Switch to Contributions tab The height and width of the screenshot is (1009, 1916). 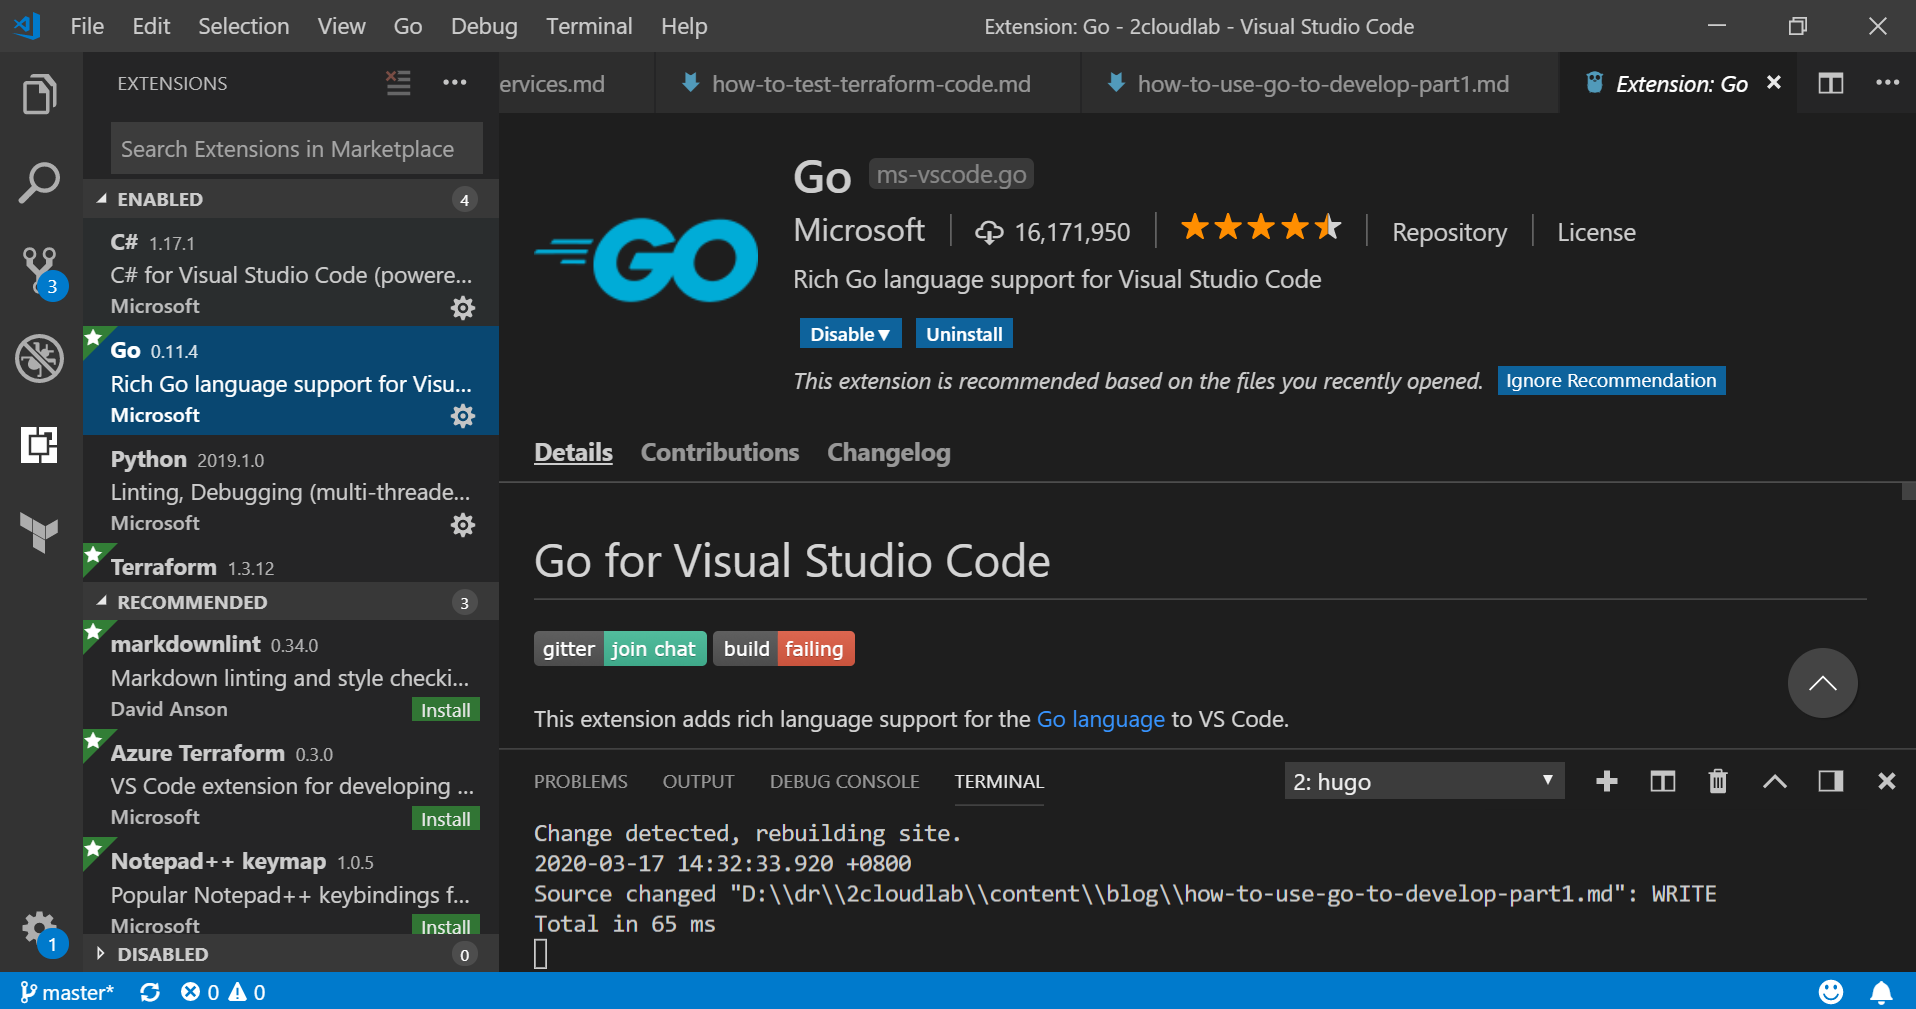(x=720, y=453)
